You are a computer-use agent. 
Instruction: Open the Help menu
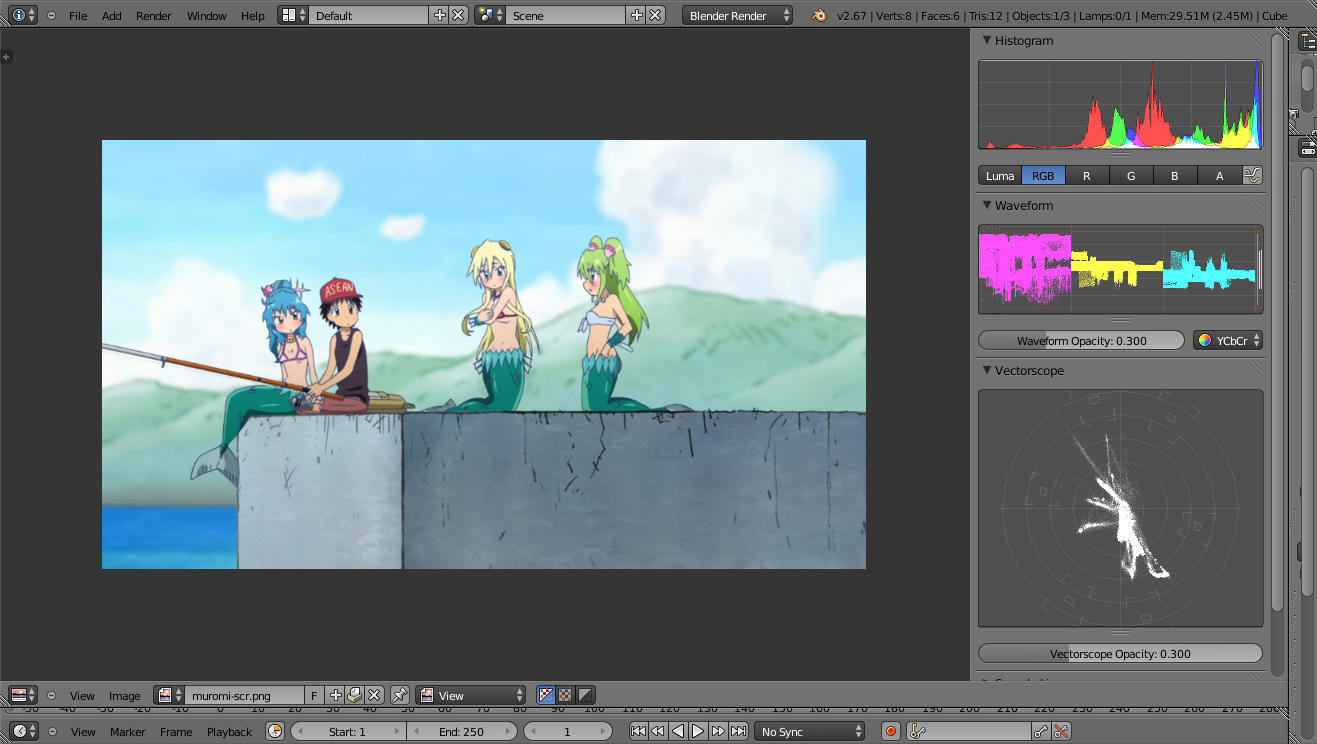(x=253, y=16)
